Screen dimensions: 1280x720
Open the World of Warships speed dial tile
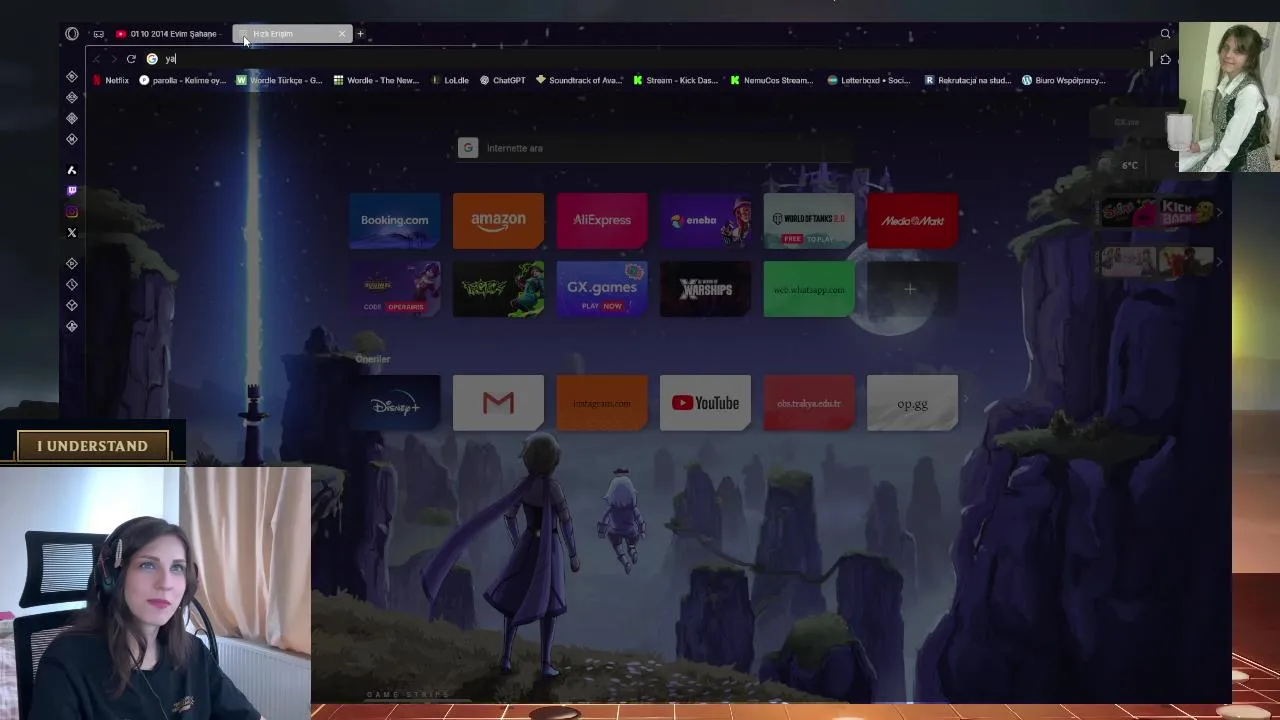[x=705, y=290]
